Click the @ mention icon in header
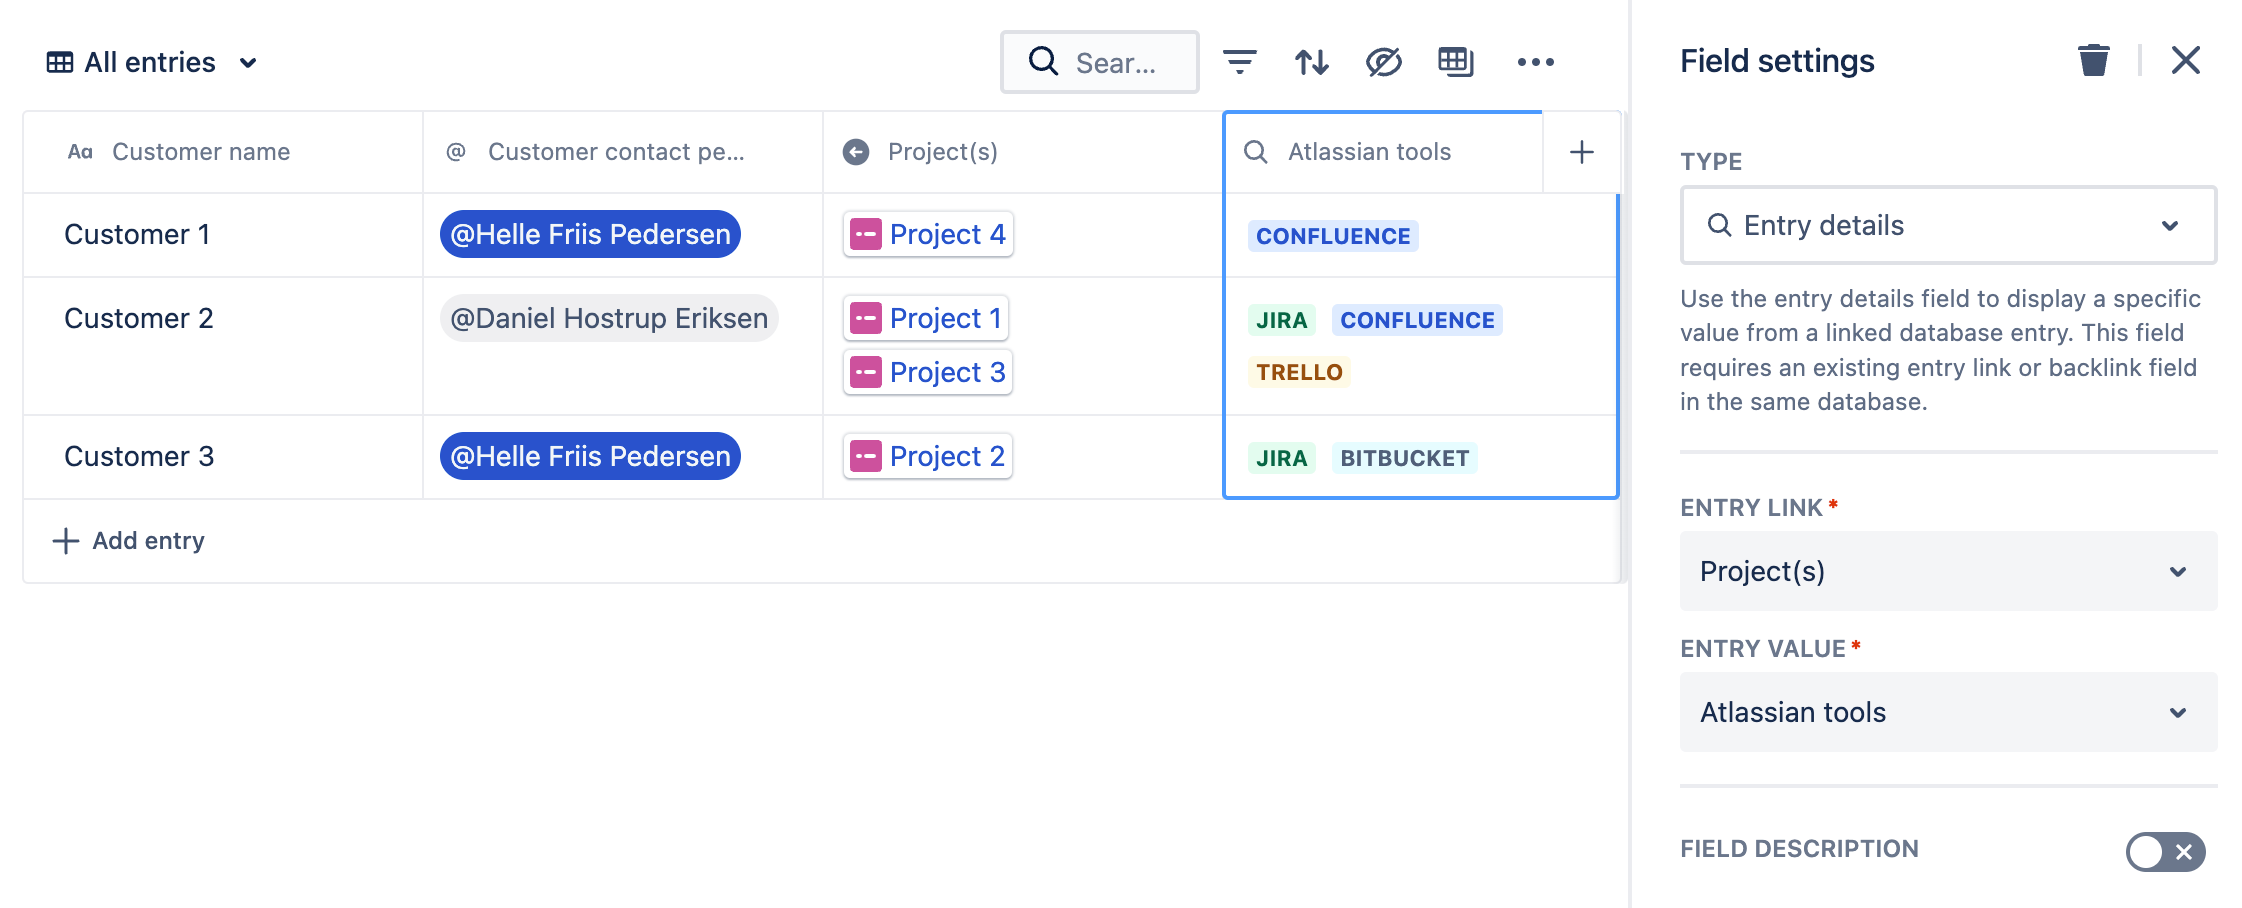The image size is (2242, 908). click(x=456, y=152)
